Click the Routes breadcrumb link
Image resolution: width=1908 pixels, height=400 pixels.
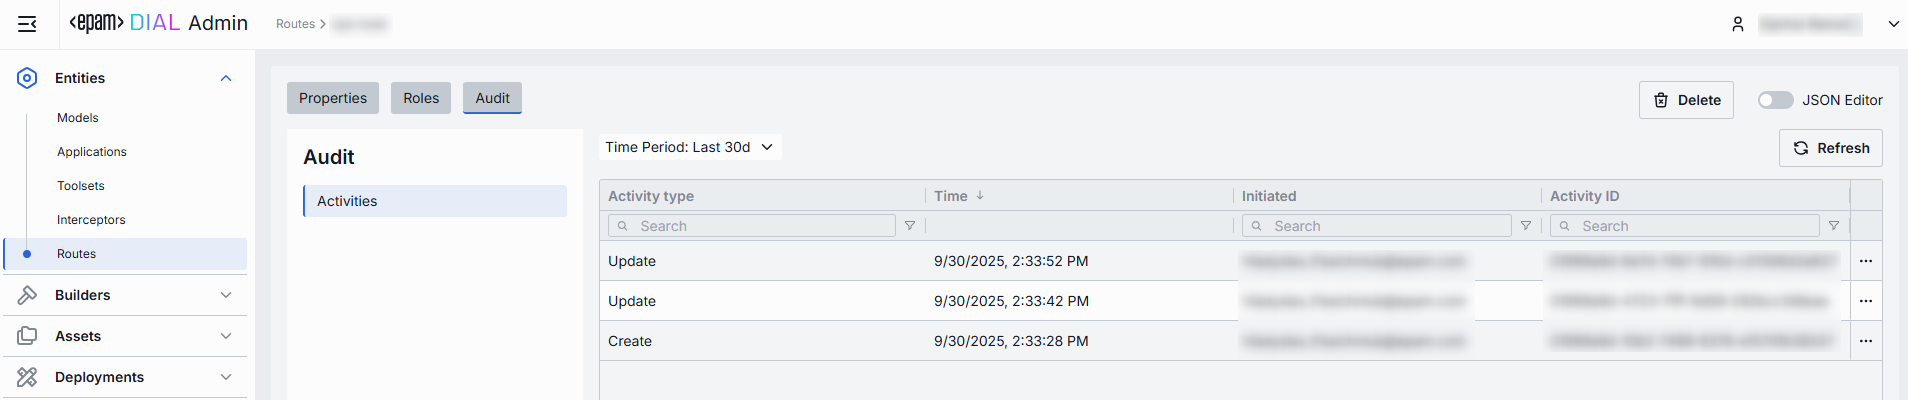295,24
